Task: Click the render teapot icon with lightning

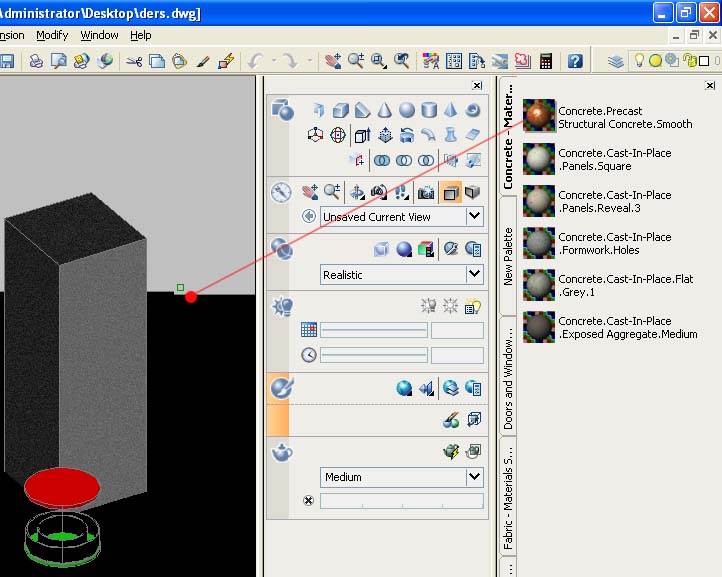Action: tap(452, 452)
